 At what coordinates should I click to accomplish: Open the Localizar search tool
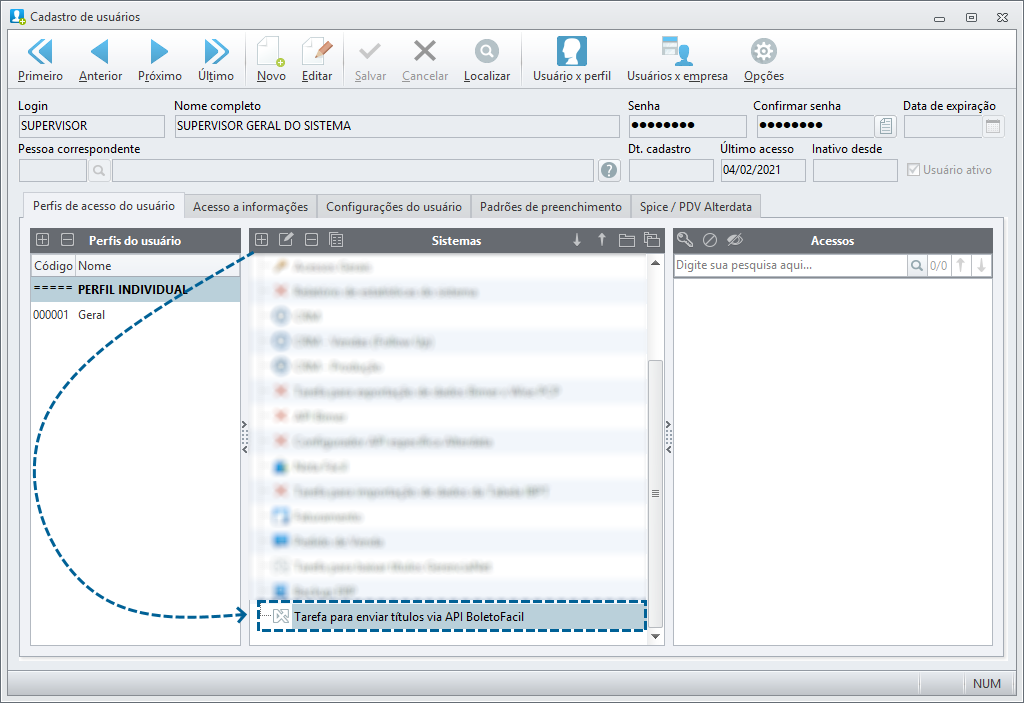click(x=486, y=60)
